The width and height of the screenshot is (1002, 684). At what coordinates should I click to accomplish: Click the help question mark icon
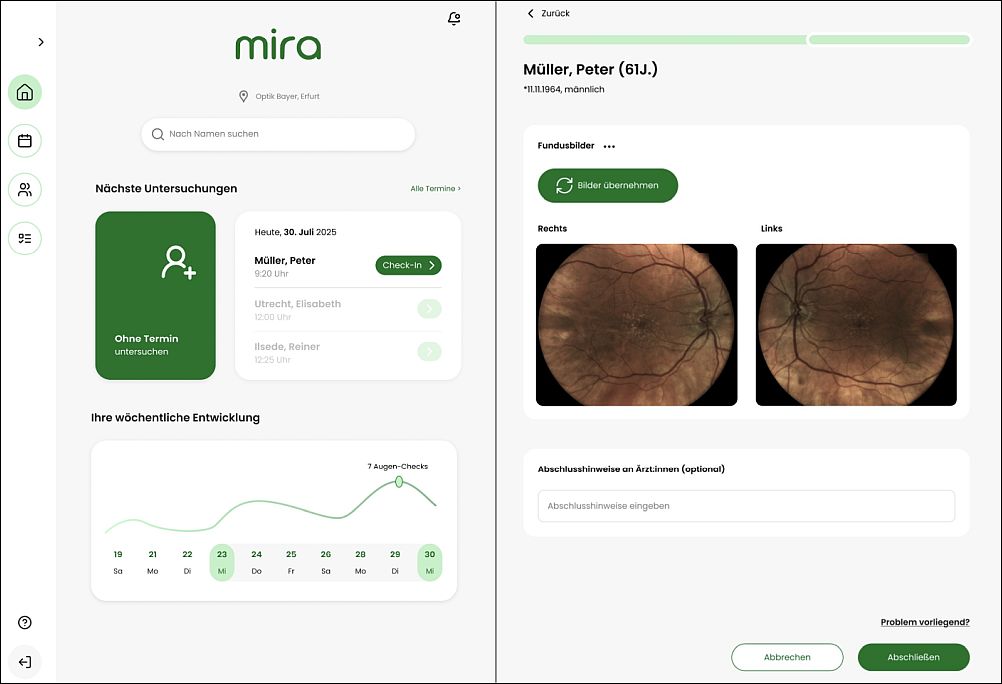(25, 623)
